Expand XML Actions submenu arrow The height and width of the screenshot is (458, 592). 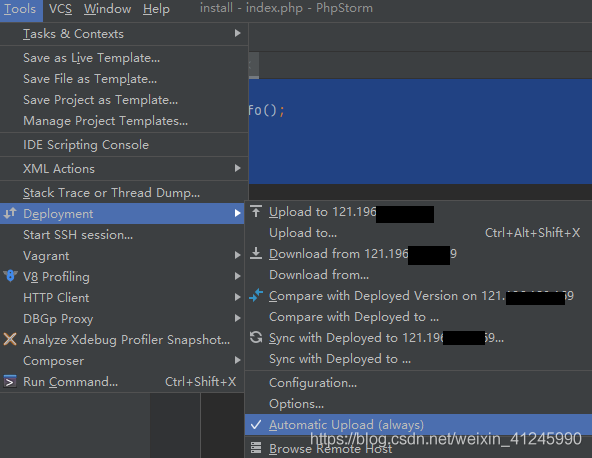tap(237, 168)
